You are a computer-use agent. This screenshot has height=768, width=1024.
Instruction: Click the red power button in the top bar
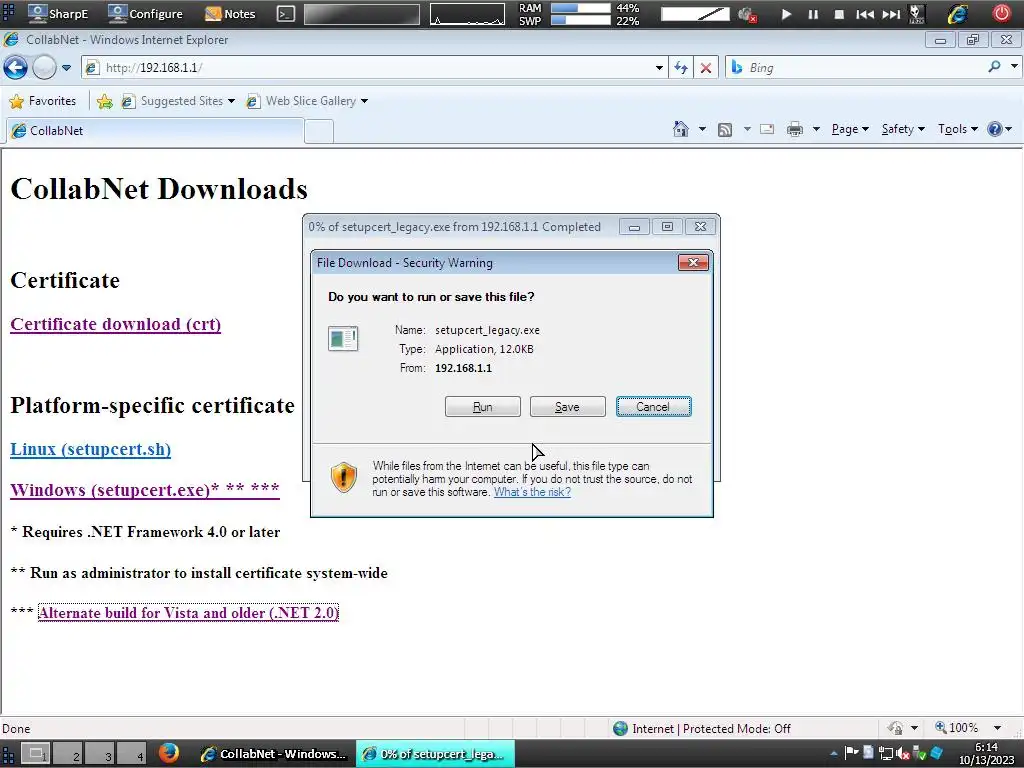click(1001, 13)
